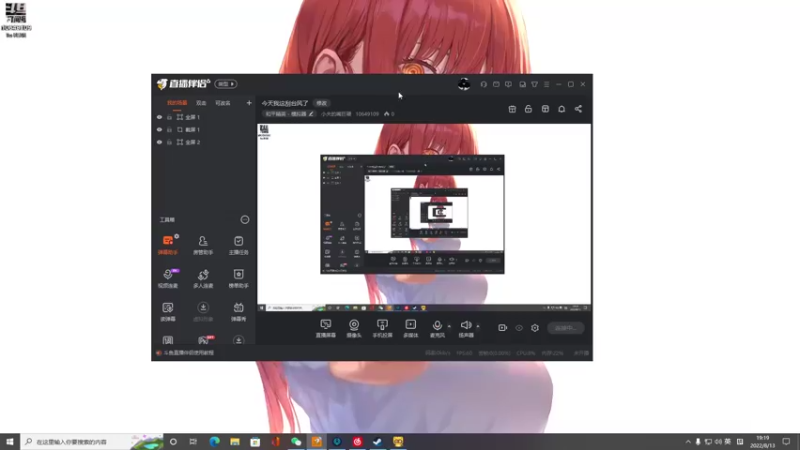Open Steam from the taskbar

378,442
